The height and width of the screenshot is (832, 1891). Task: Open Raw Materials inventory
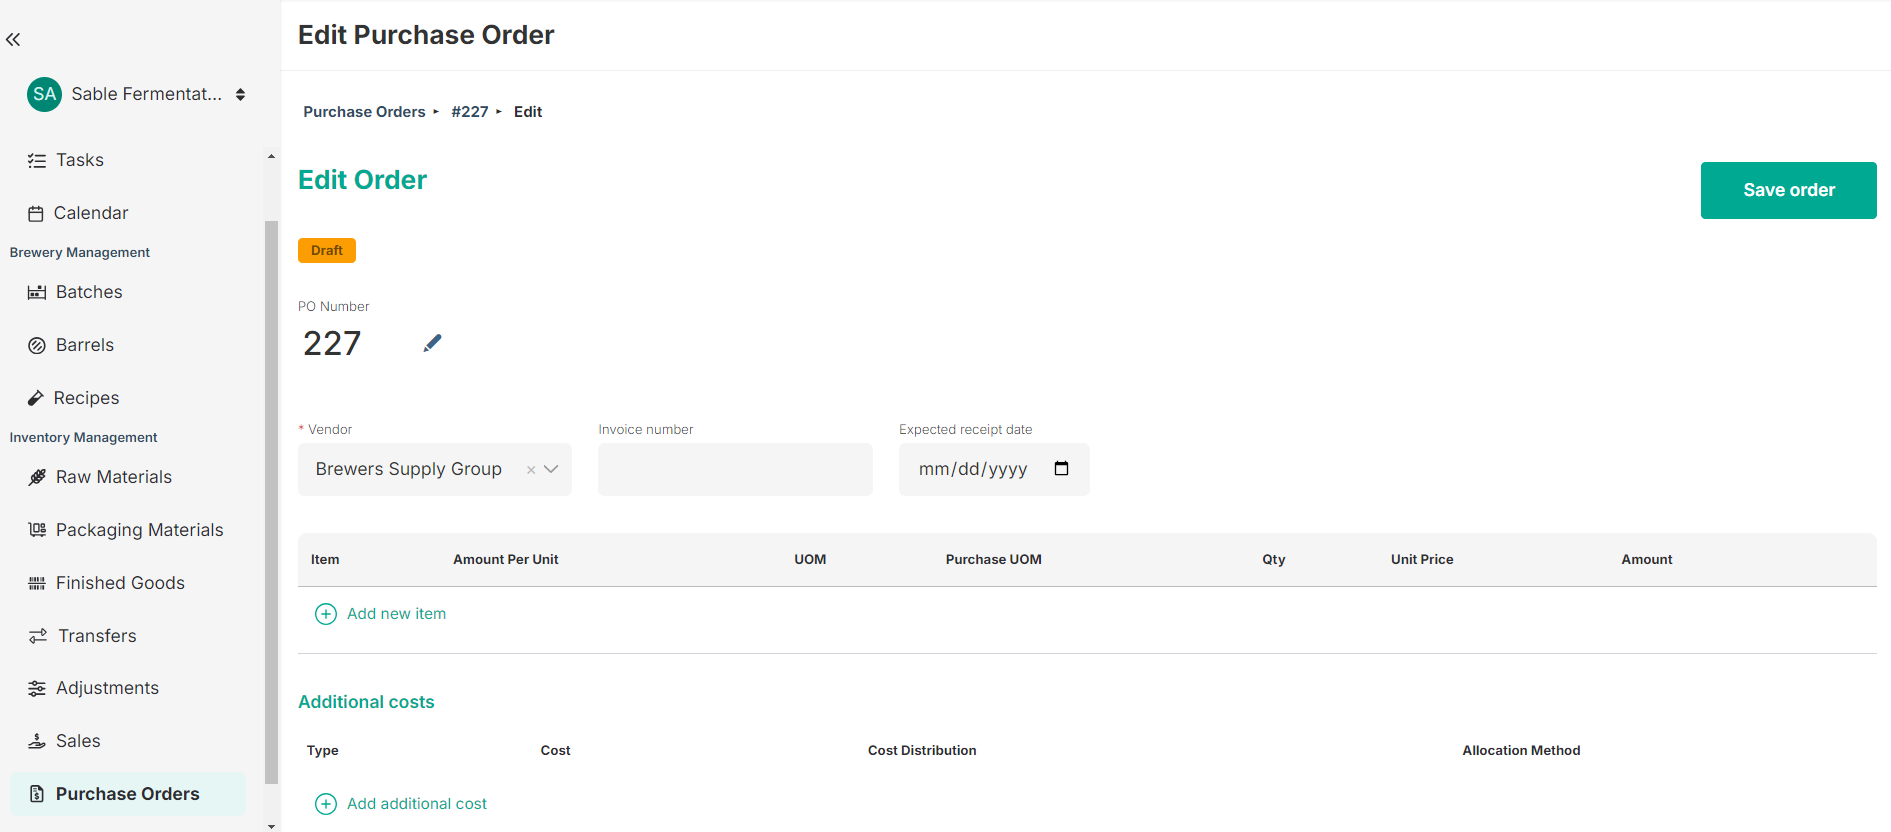click(114, 477)
